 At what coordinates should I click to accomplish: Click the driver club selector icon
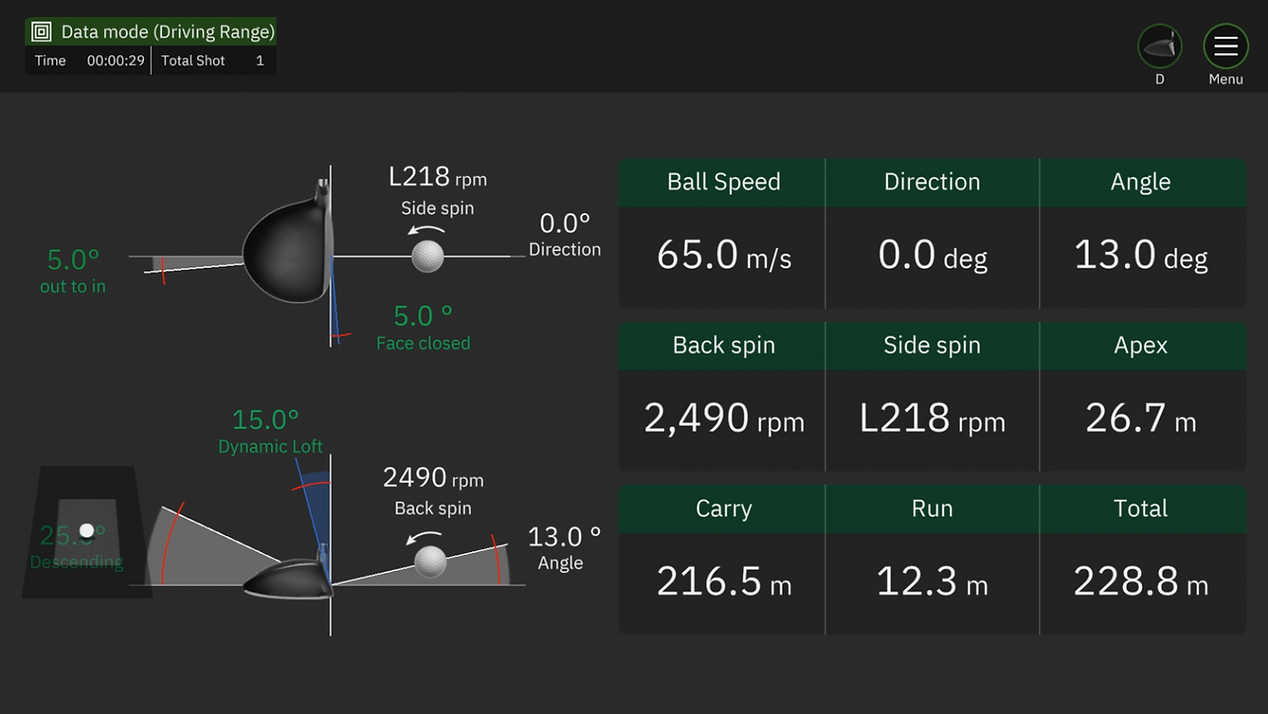pyautogui.click(x=1159, y=47)
